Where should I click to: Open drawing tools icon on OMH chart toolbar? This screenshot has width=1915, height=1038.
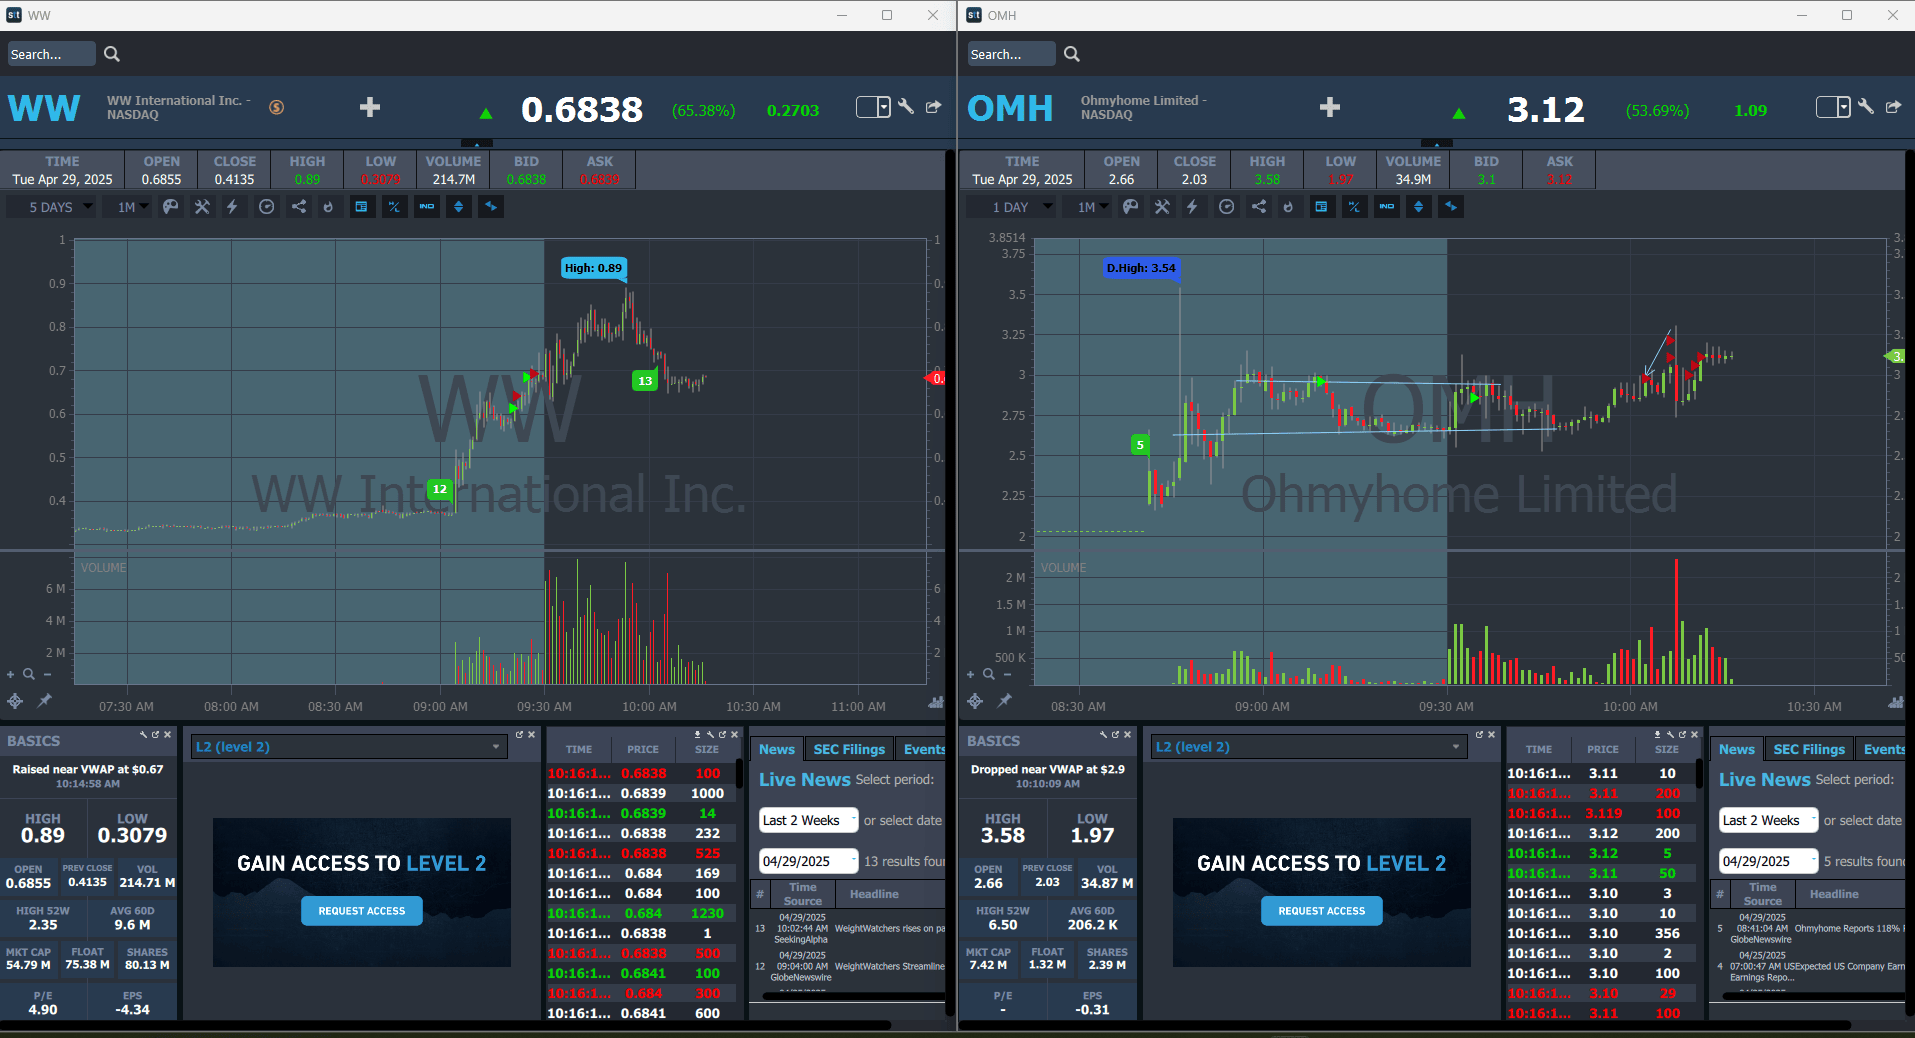pyautogui.click(x=1162, y=207)
